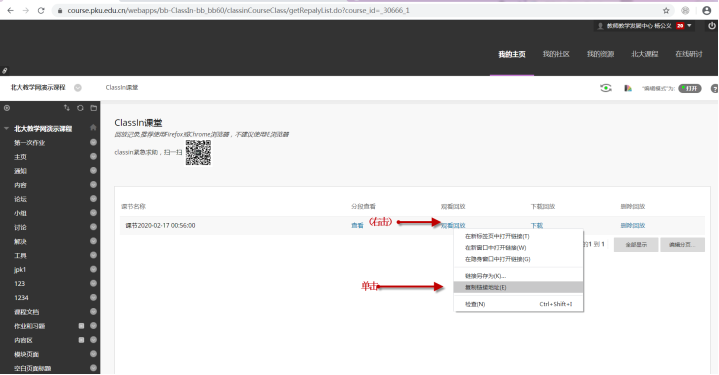This screenshot has width=719, height=375.
Task: Click the 分段查看 column header
Action: click(364, 207)
